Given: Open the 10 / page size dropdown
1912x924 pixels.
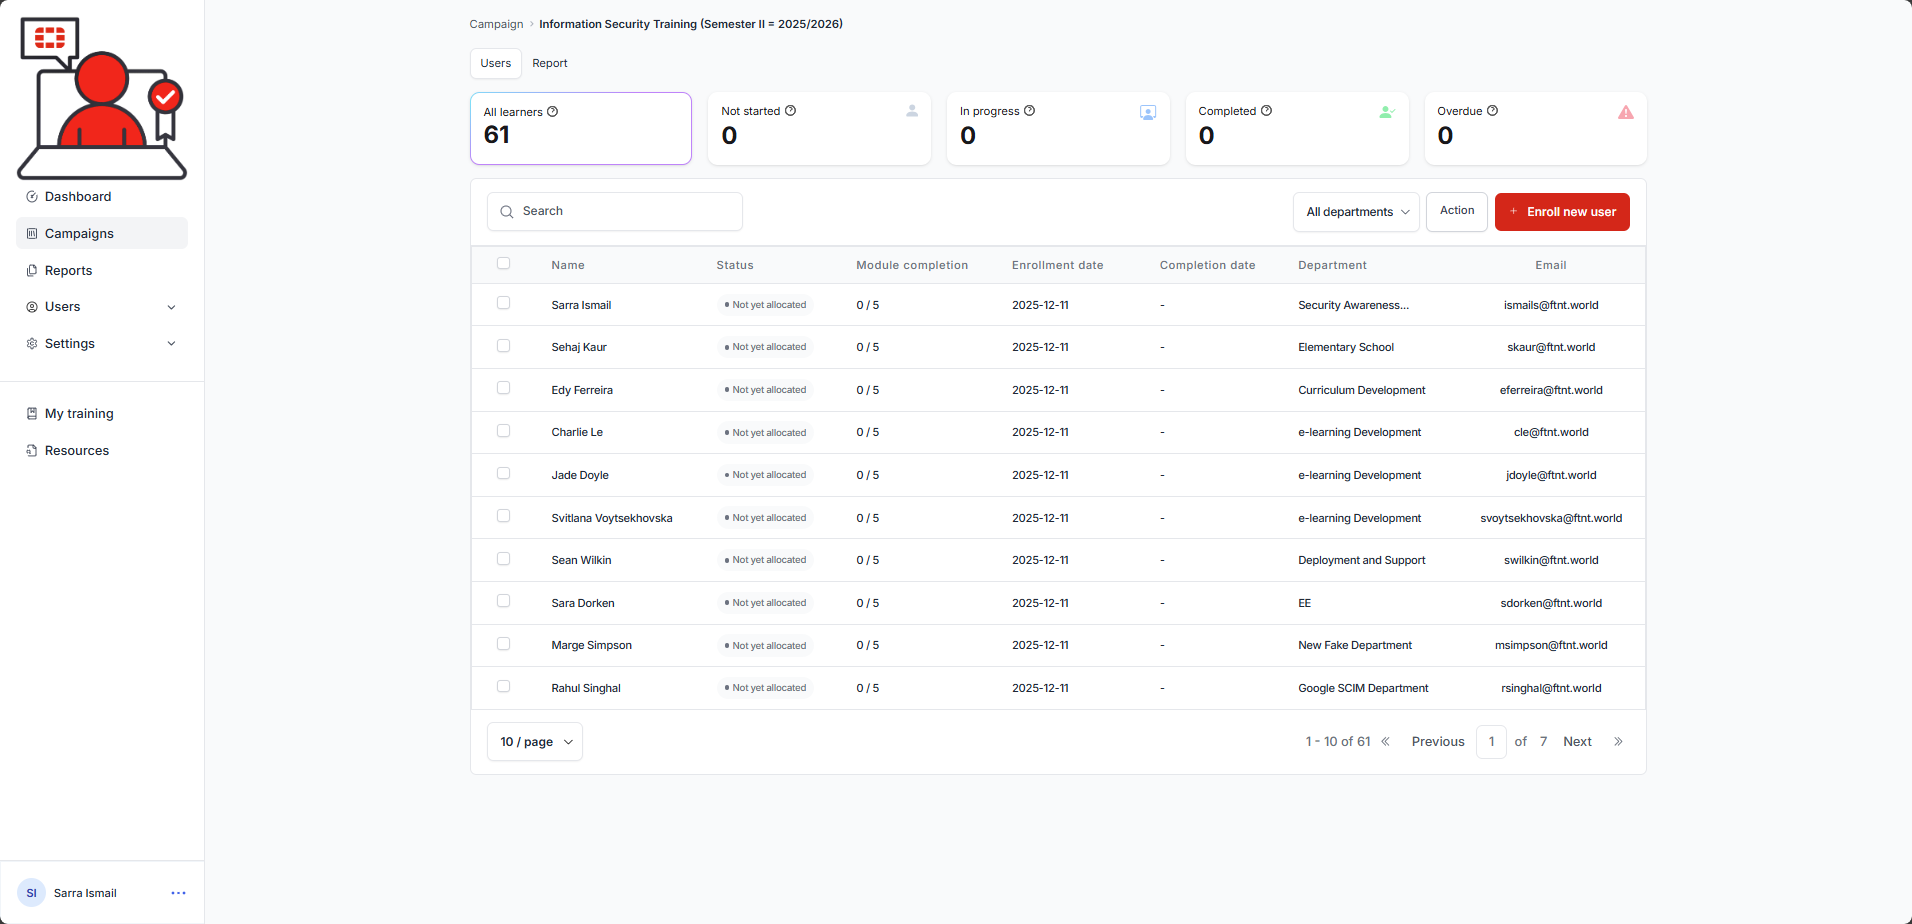Looking at the screenshot, I should coord(535,742).
